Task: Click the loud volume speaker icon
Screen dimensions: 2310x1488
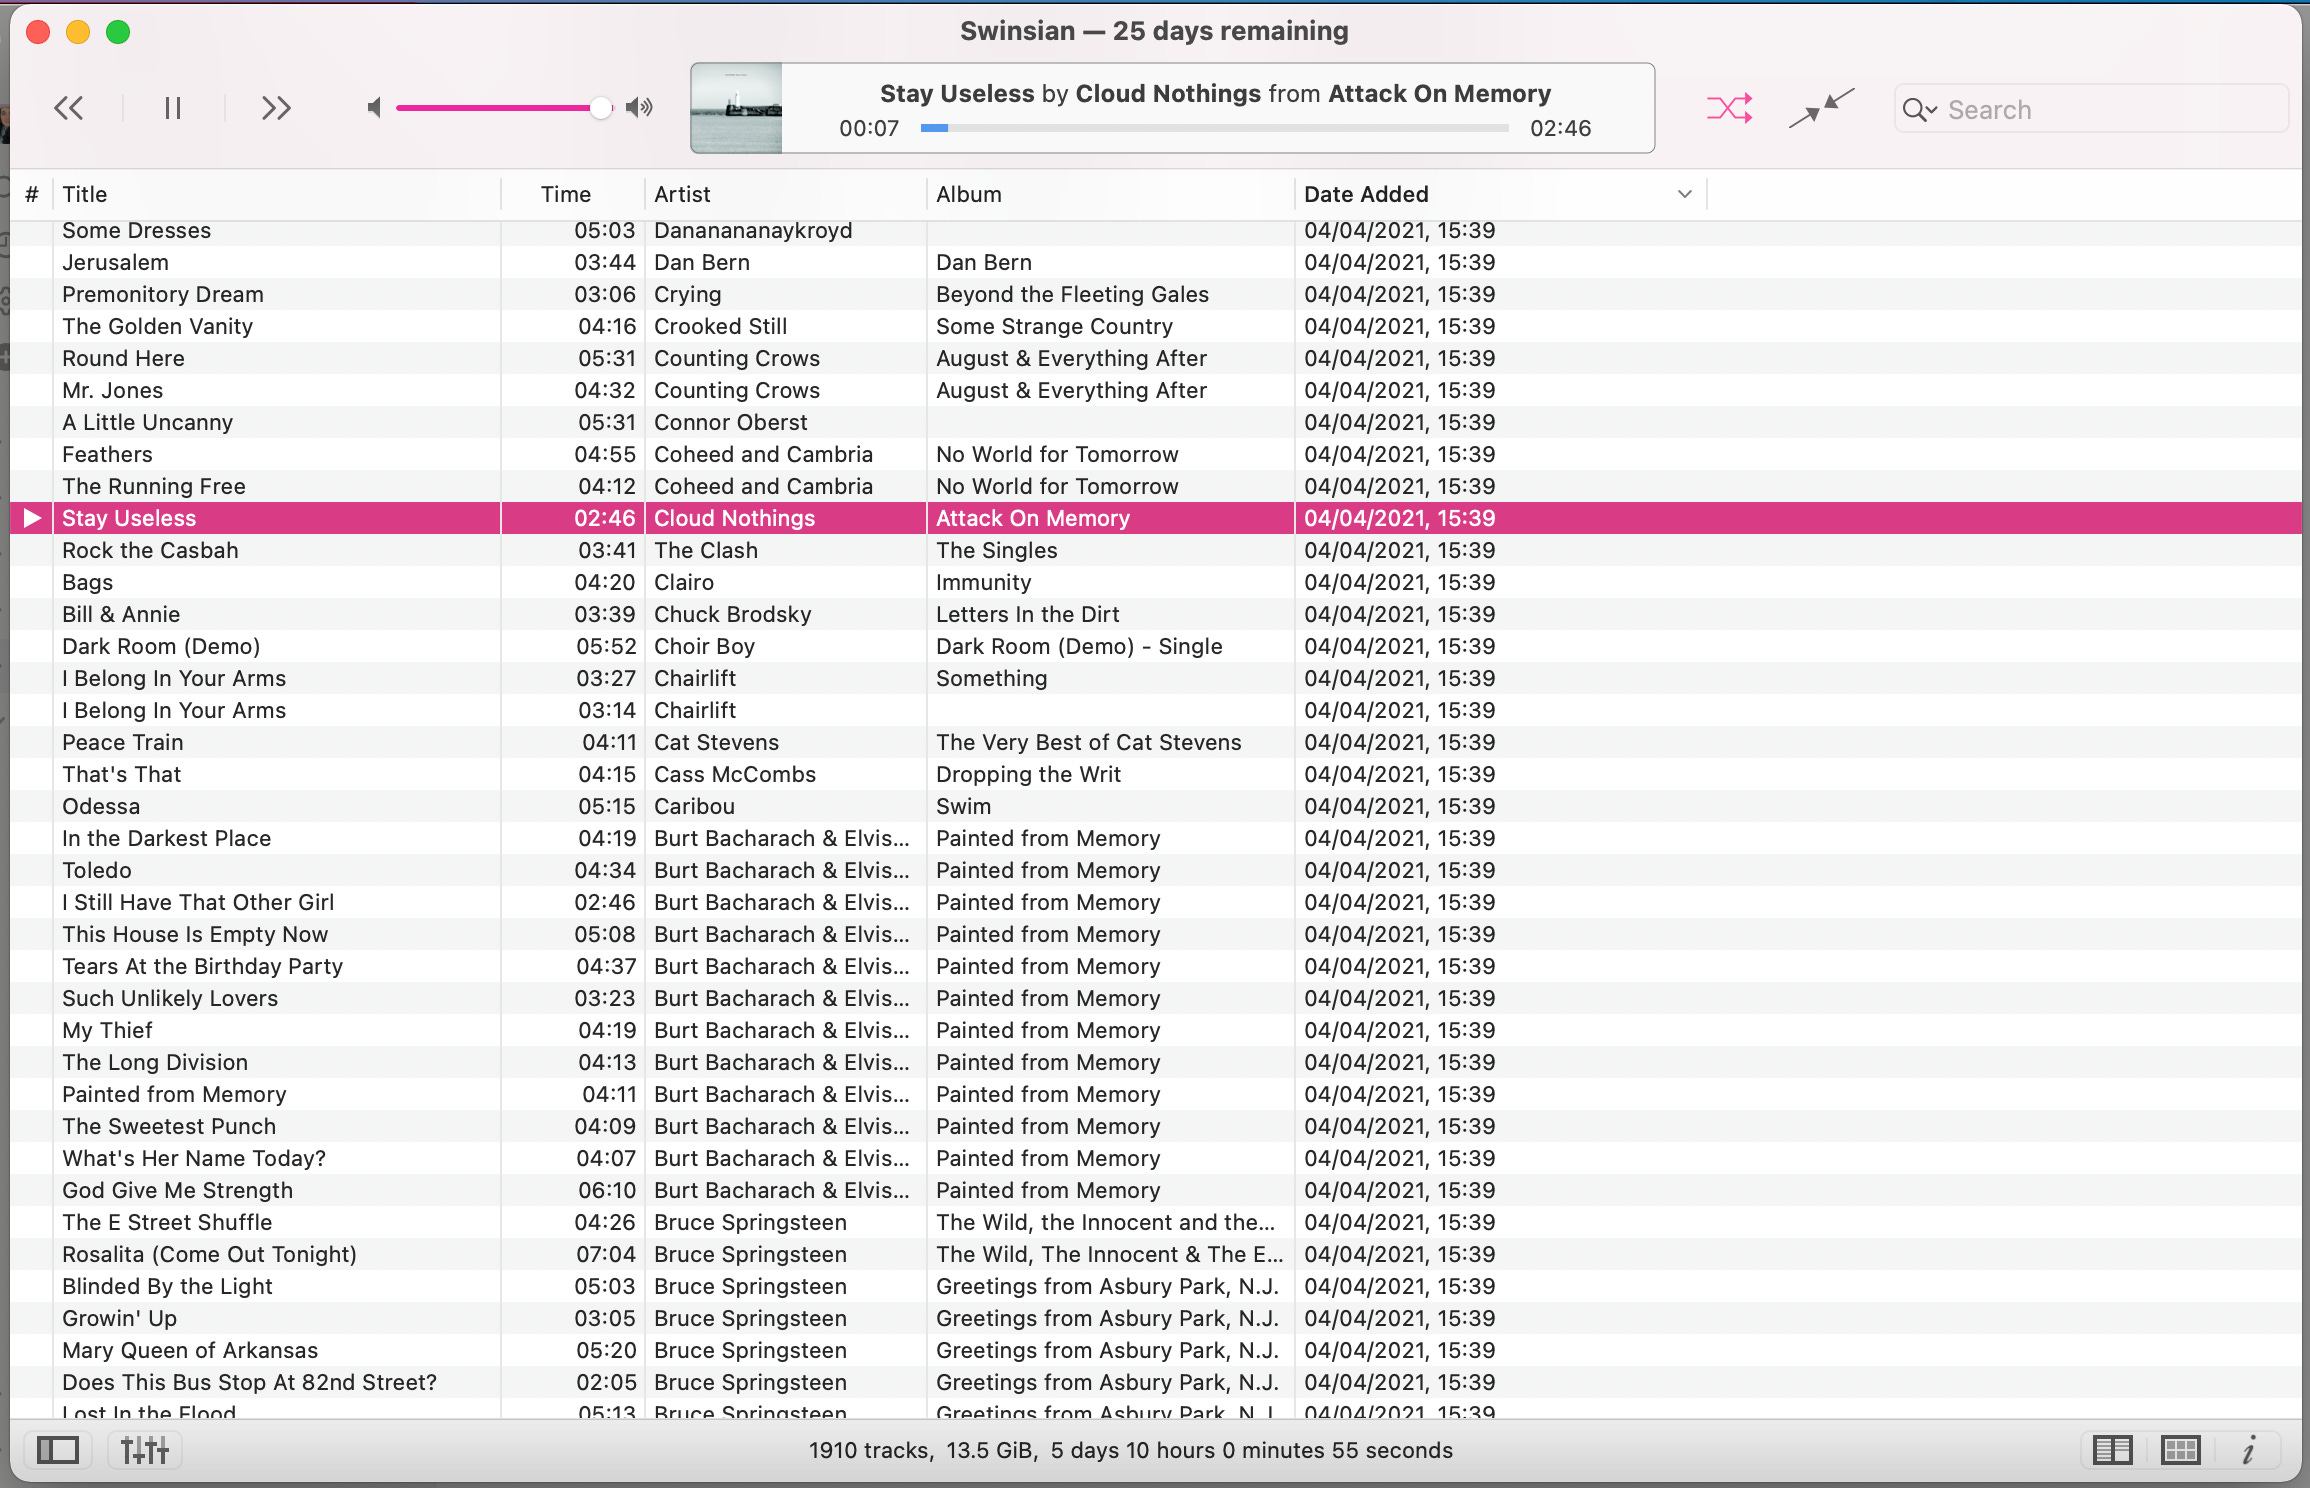Action: pos(639,107)
